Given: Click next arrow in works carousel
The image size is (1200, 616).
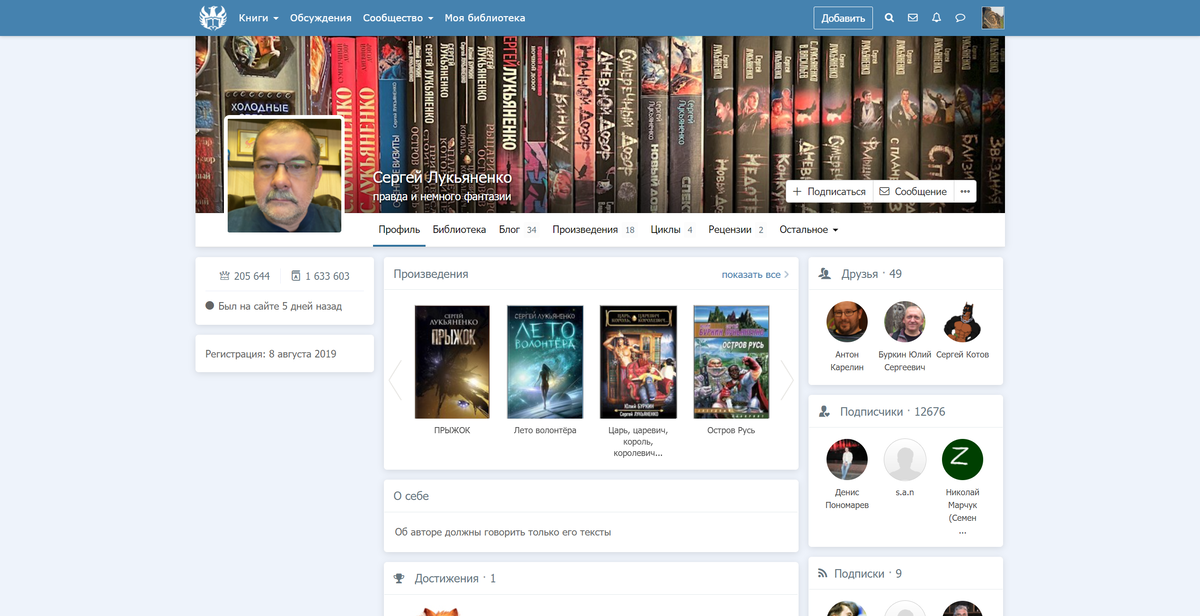Looking at the screenshot, I should click(x=787, y=380).
